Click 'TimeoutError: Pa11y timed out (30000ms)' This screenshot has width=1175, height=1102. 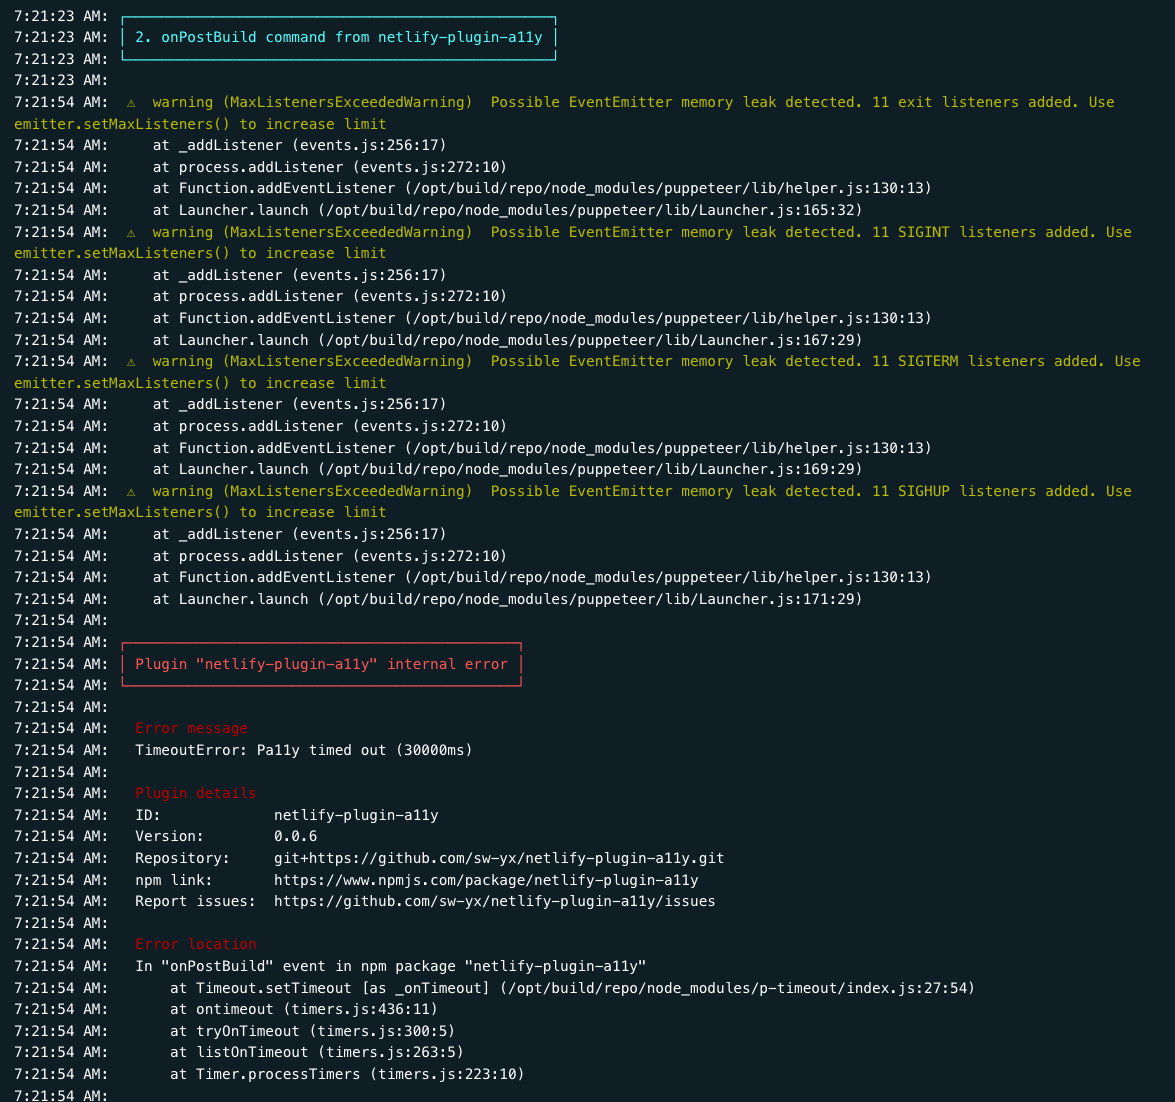pyautogui.click(x=303, y=750)
